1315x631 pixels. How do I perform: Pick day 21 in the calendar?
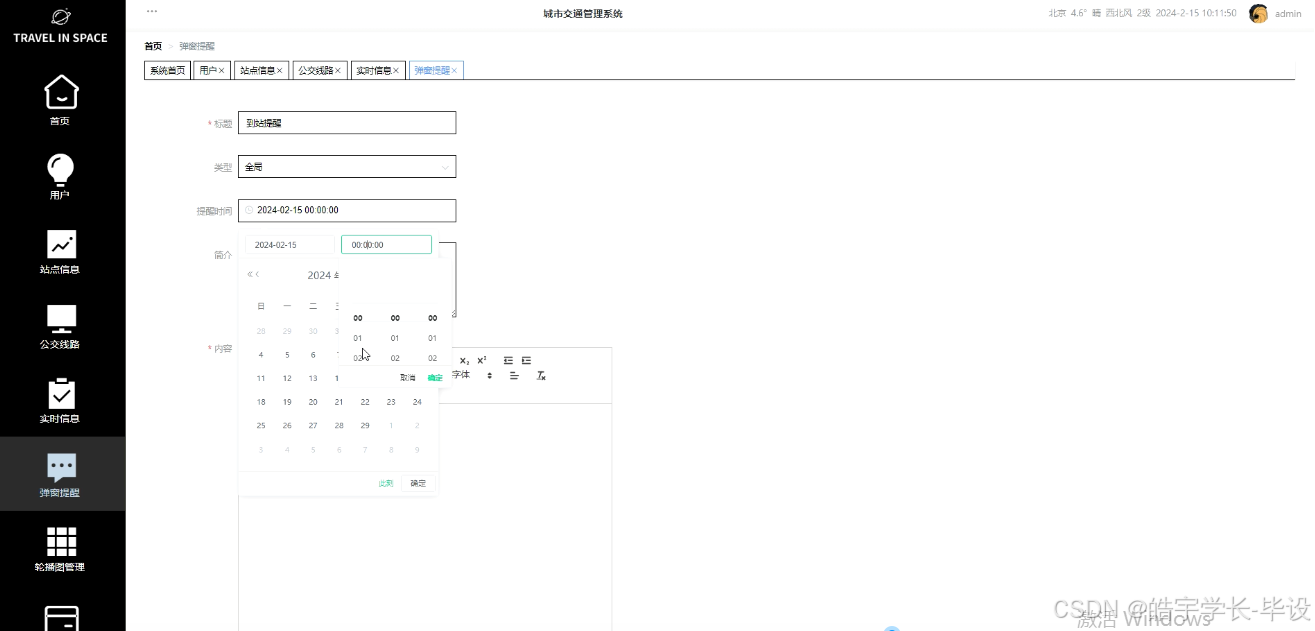[339, 402]
